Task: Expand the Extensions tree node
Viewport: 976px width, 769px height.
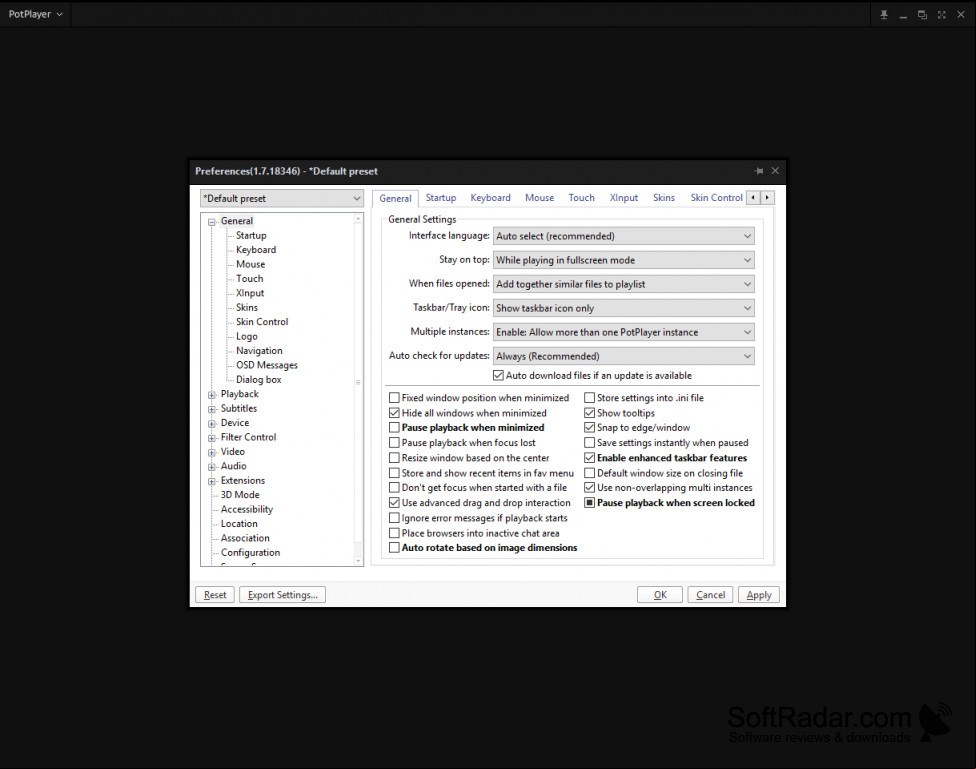Action: tap(212, 481)
